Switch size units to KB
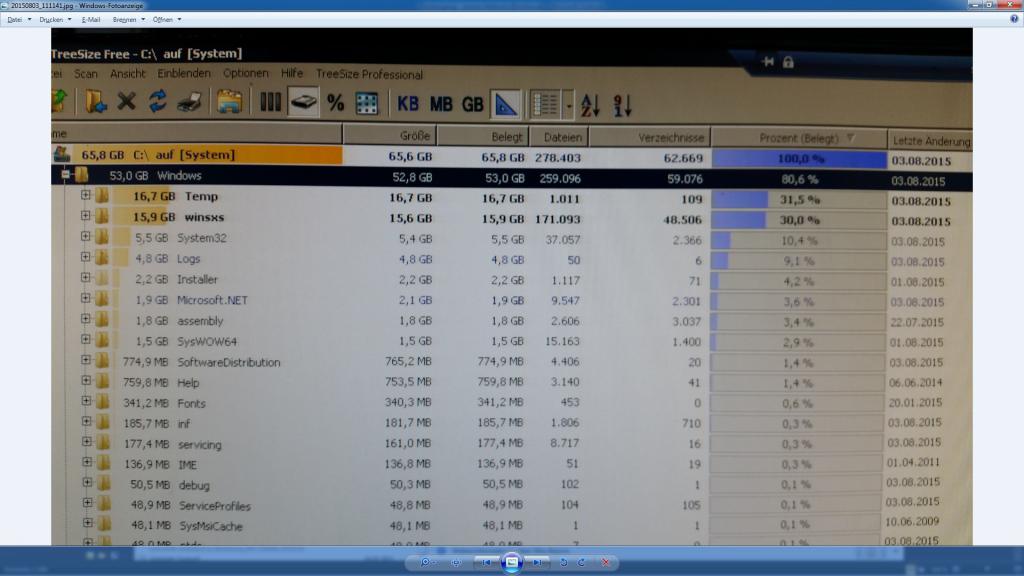The width and height of the screenshot is (1024, 576). click(x=408, y=104)
